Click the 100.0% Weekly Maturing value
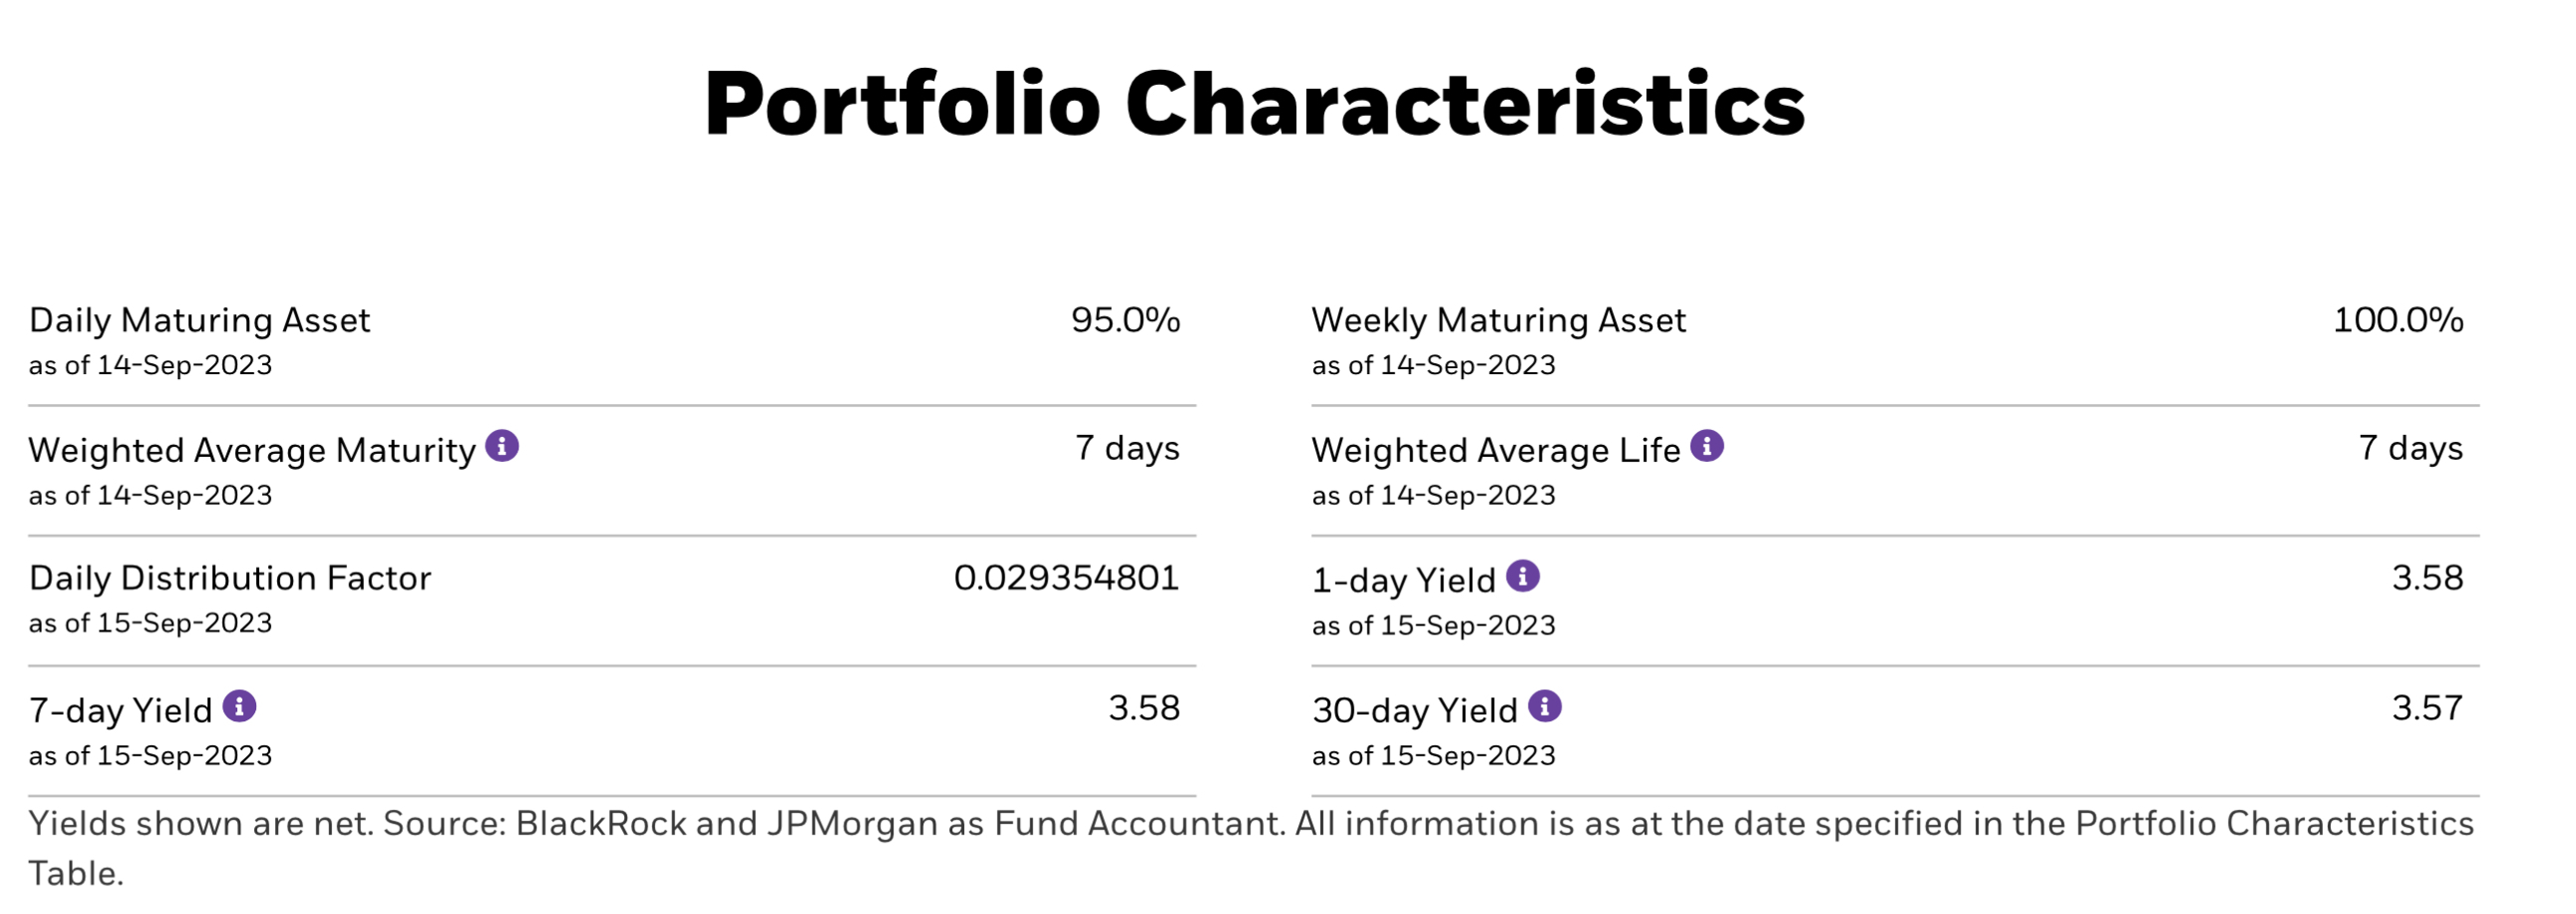The height and width of the screenshot is (914, 2576). point(2397,320)
